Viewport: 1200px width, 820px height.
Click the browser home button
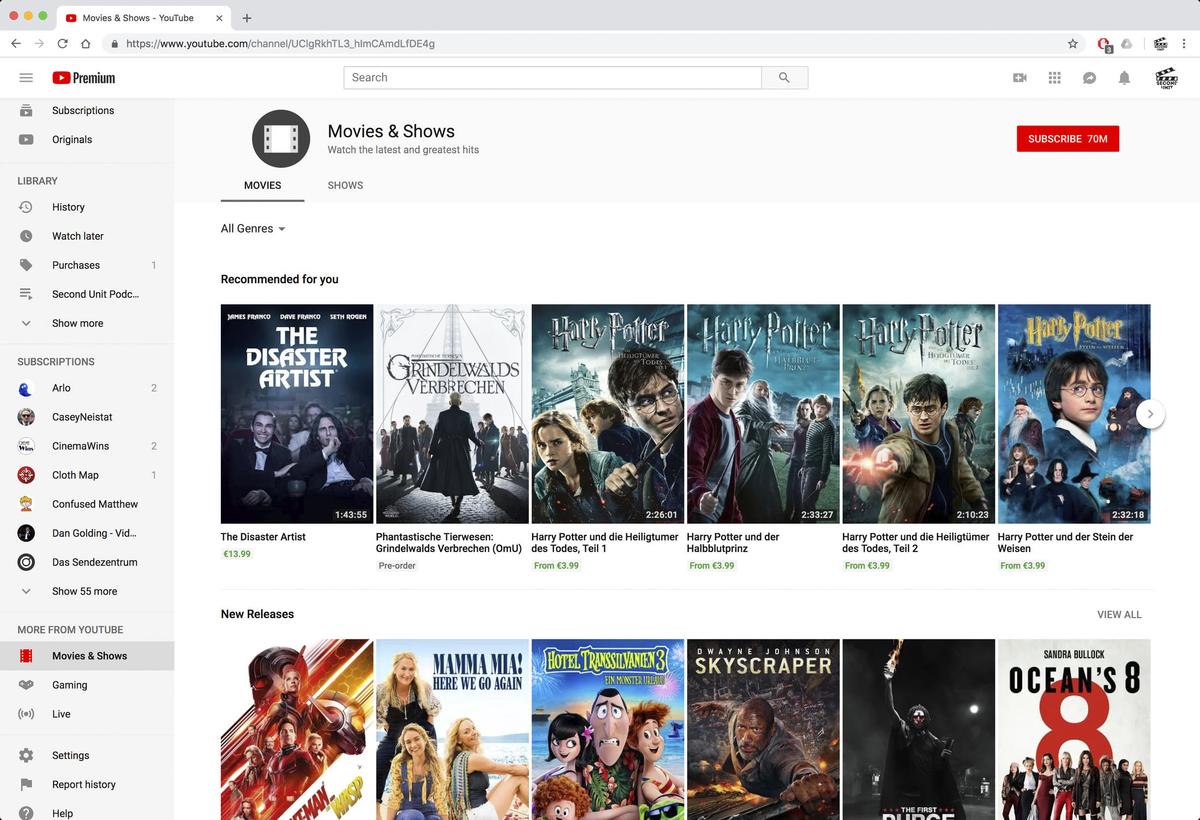click(x=86, y=44)
